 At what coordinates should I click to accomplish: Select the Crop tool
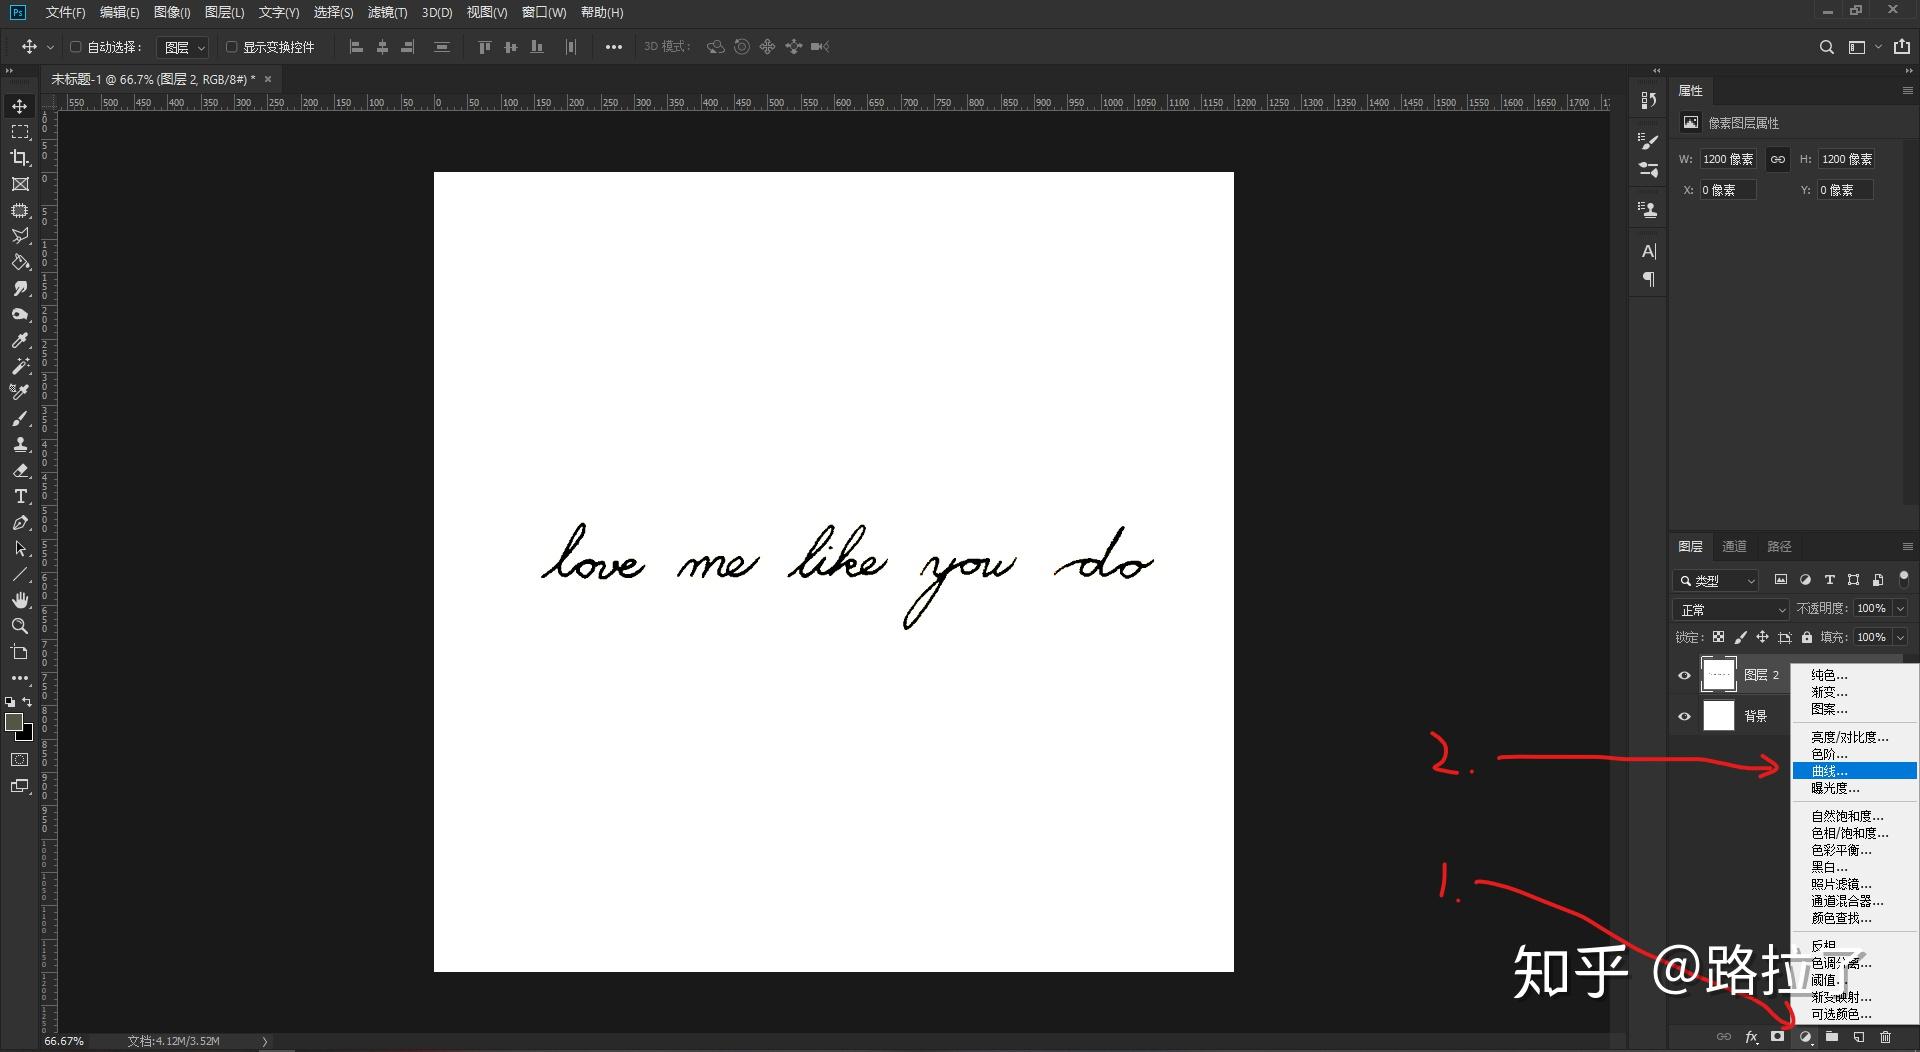click(20, 158)
